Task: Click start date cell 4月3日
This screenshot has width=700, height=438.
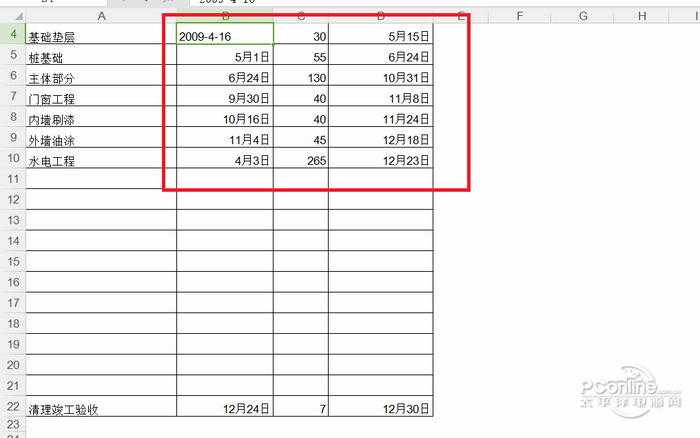Action: 225,158
